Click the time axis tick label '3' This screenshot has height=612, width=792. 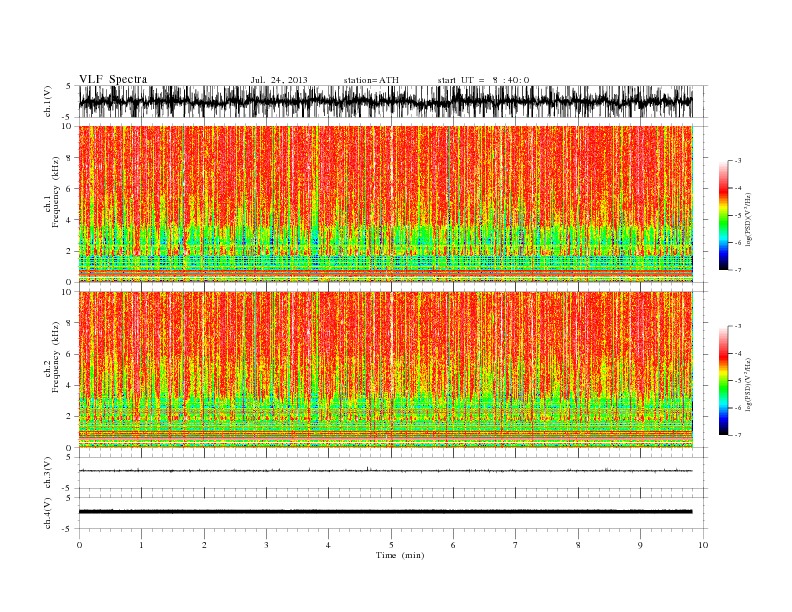pyautogui.click(x=266, y=545)
